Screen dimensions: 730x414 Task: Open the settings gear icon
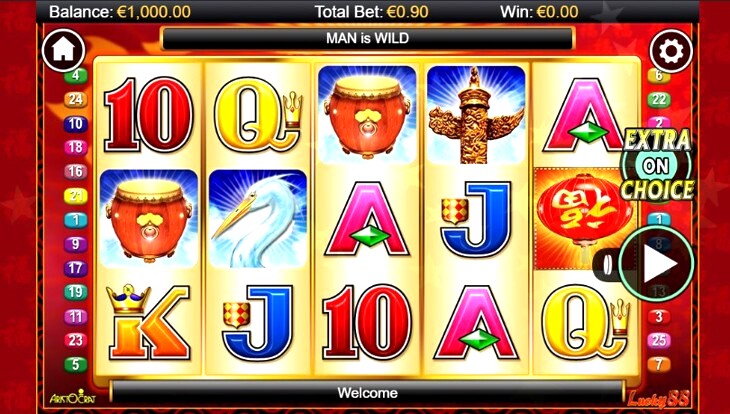(671, 50)
